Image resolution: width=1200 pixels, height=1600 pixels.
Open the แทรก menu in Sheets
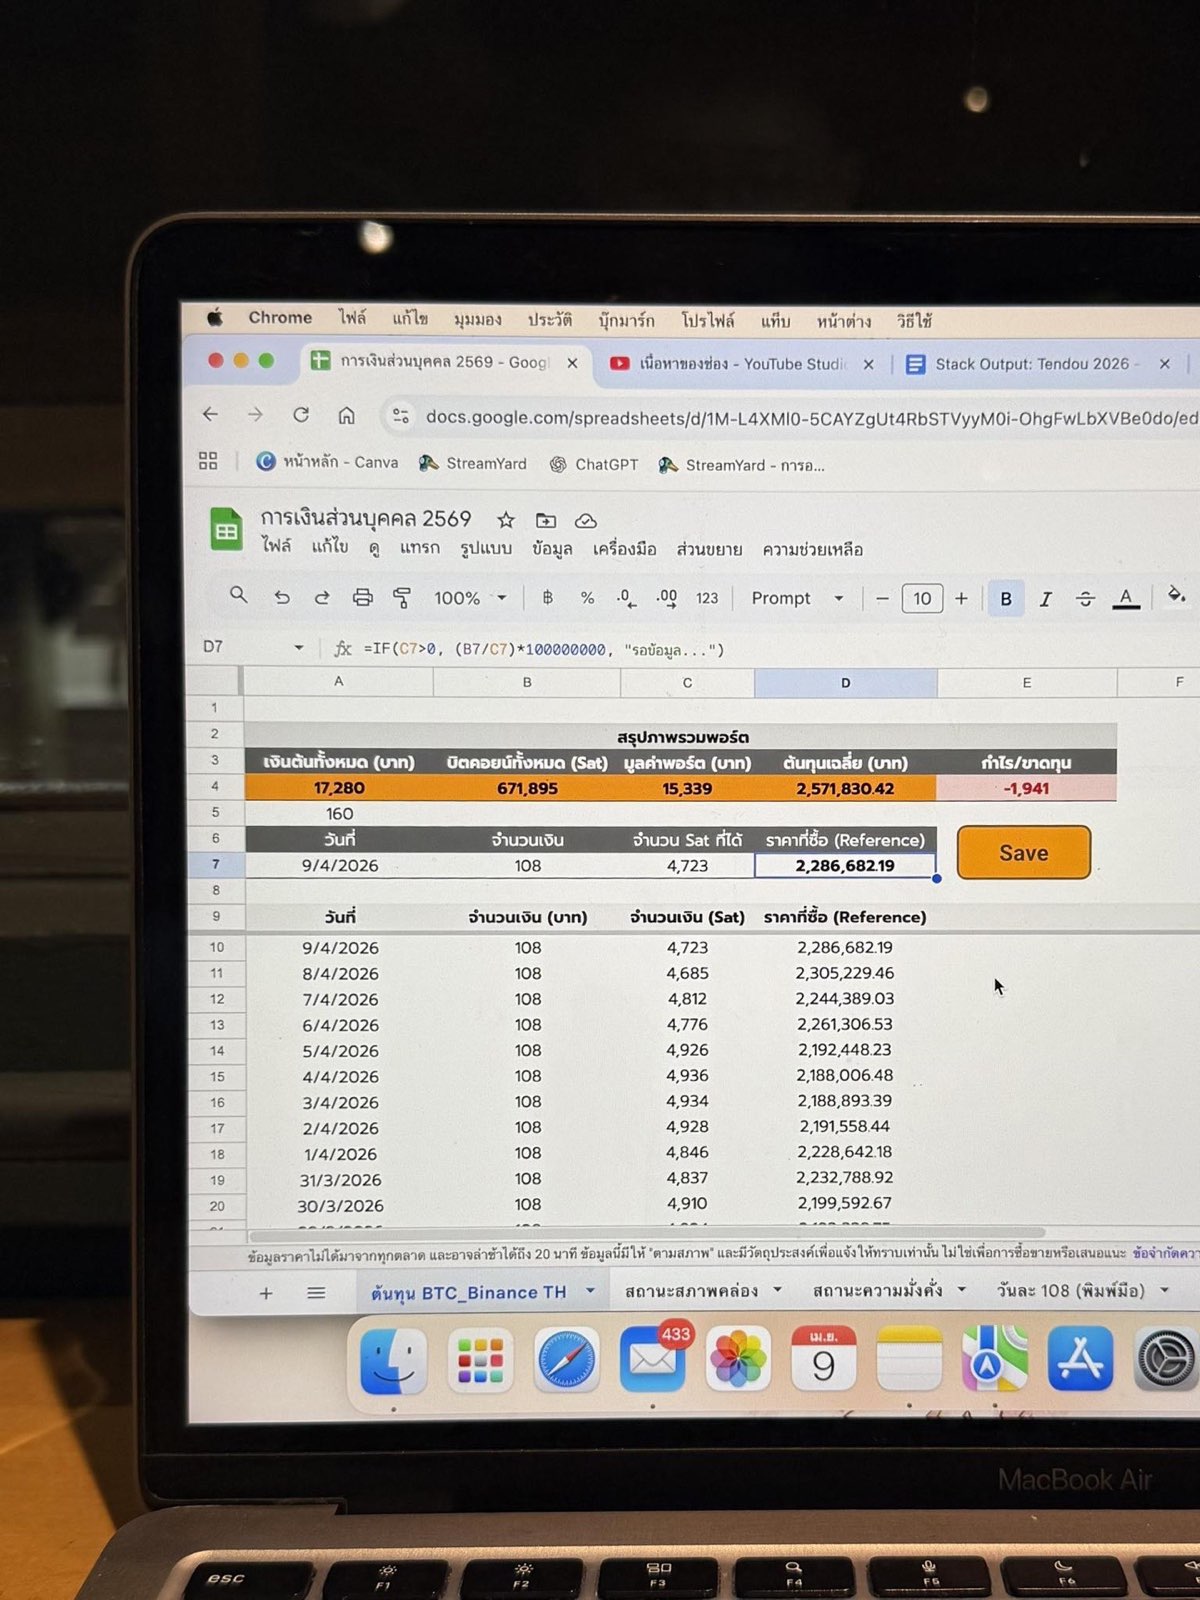click(420, 548)
